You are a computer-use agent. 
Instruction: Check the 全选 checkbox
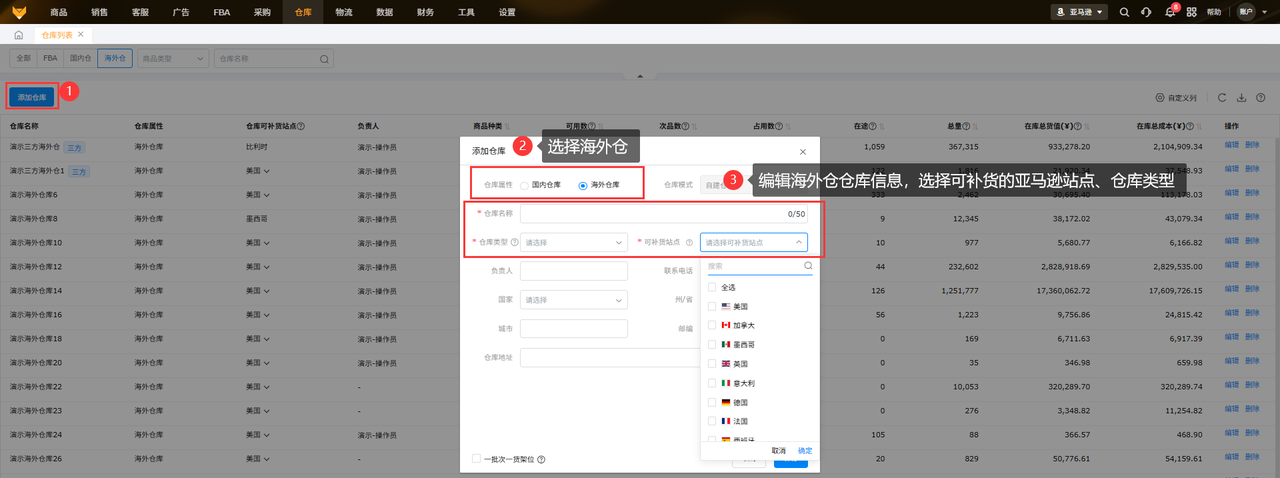(712, 287)
